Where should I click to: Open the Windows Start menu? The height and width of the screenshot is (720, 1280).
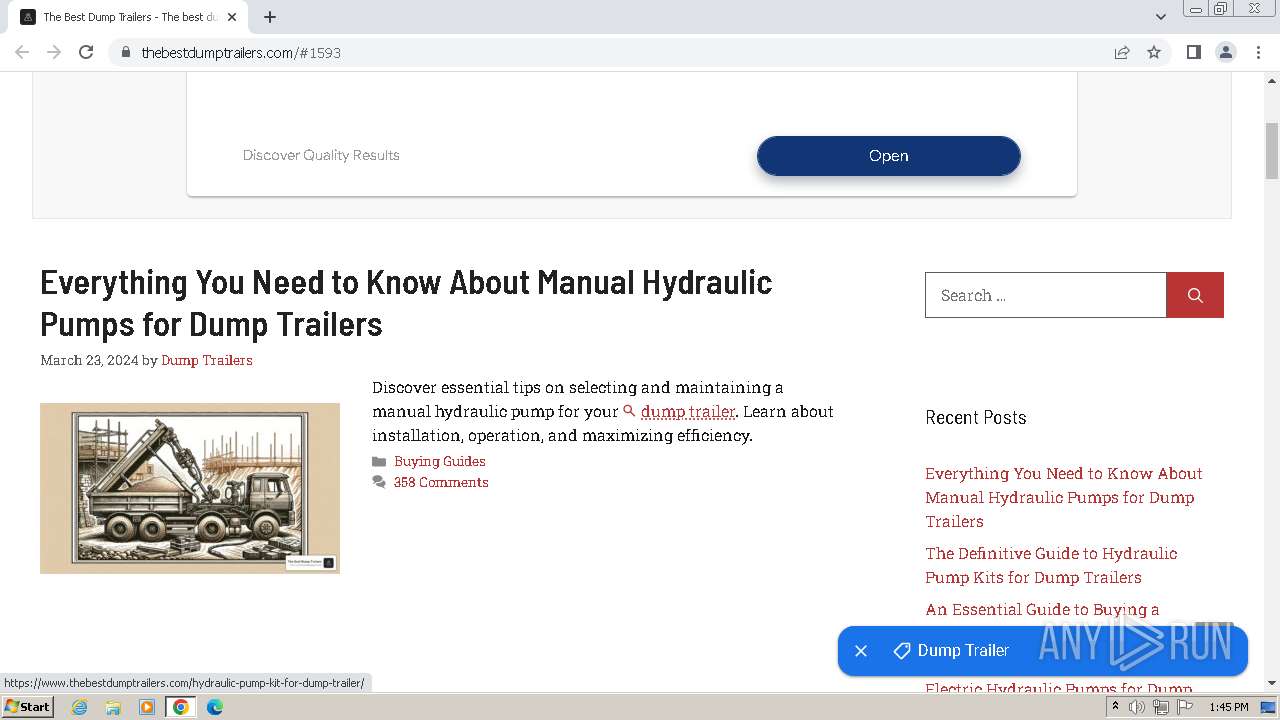(x=27, y=707)
